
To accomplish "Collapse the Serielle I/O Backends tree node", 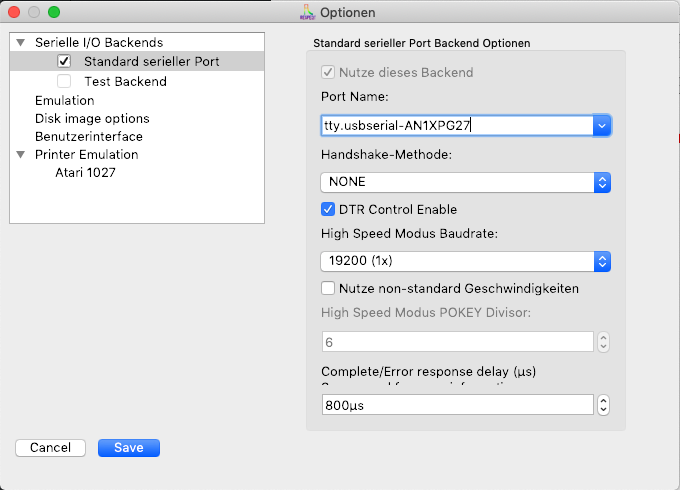I will click(20, 42).
